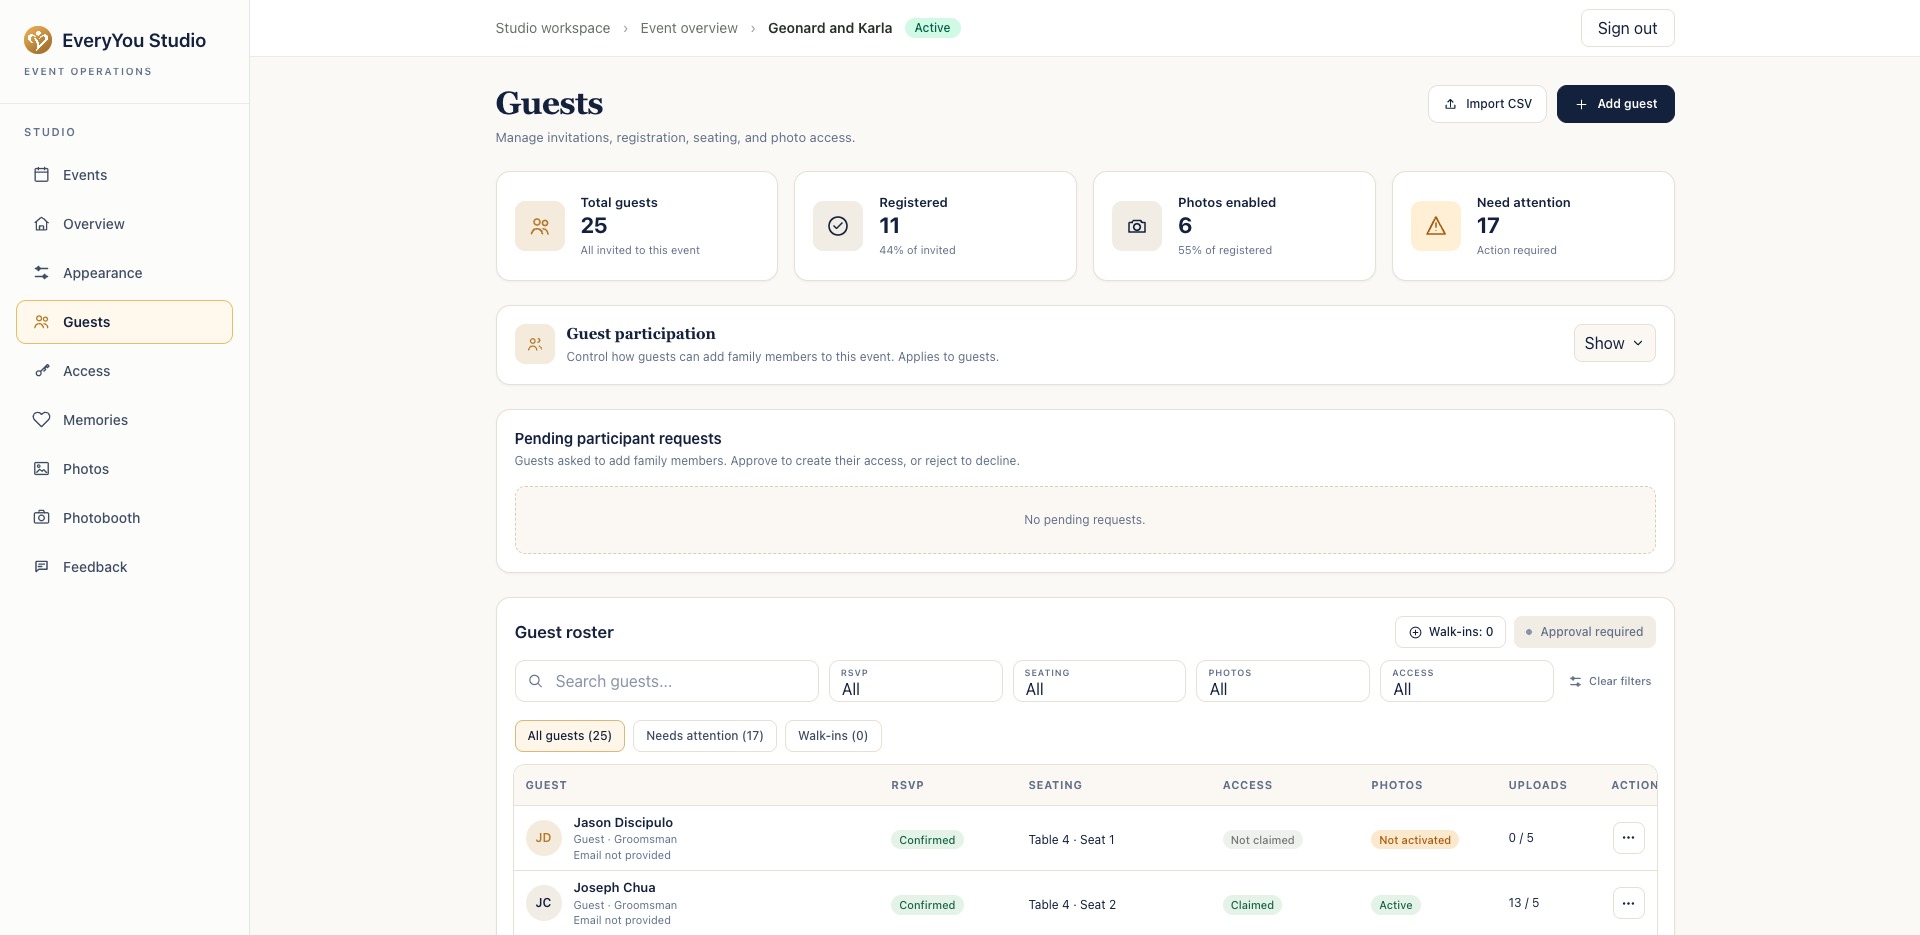Open the Access filter dropdown
This screenshot has height=935, width=1920.
click(x=1467, y=681)
